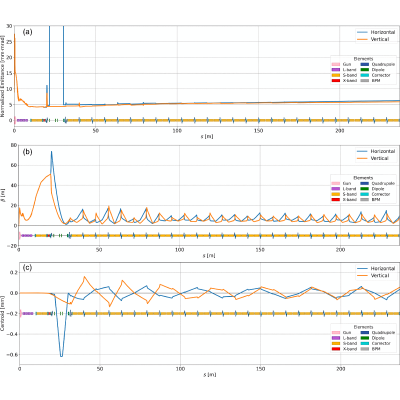
Task: Click the '(b)' panel label
Action: click(27, 152)
